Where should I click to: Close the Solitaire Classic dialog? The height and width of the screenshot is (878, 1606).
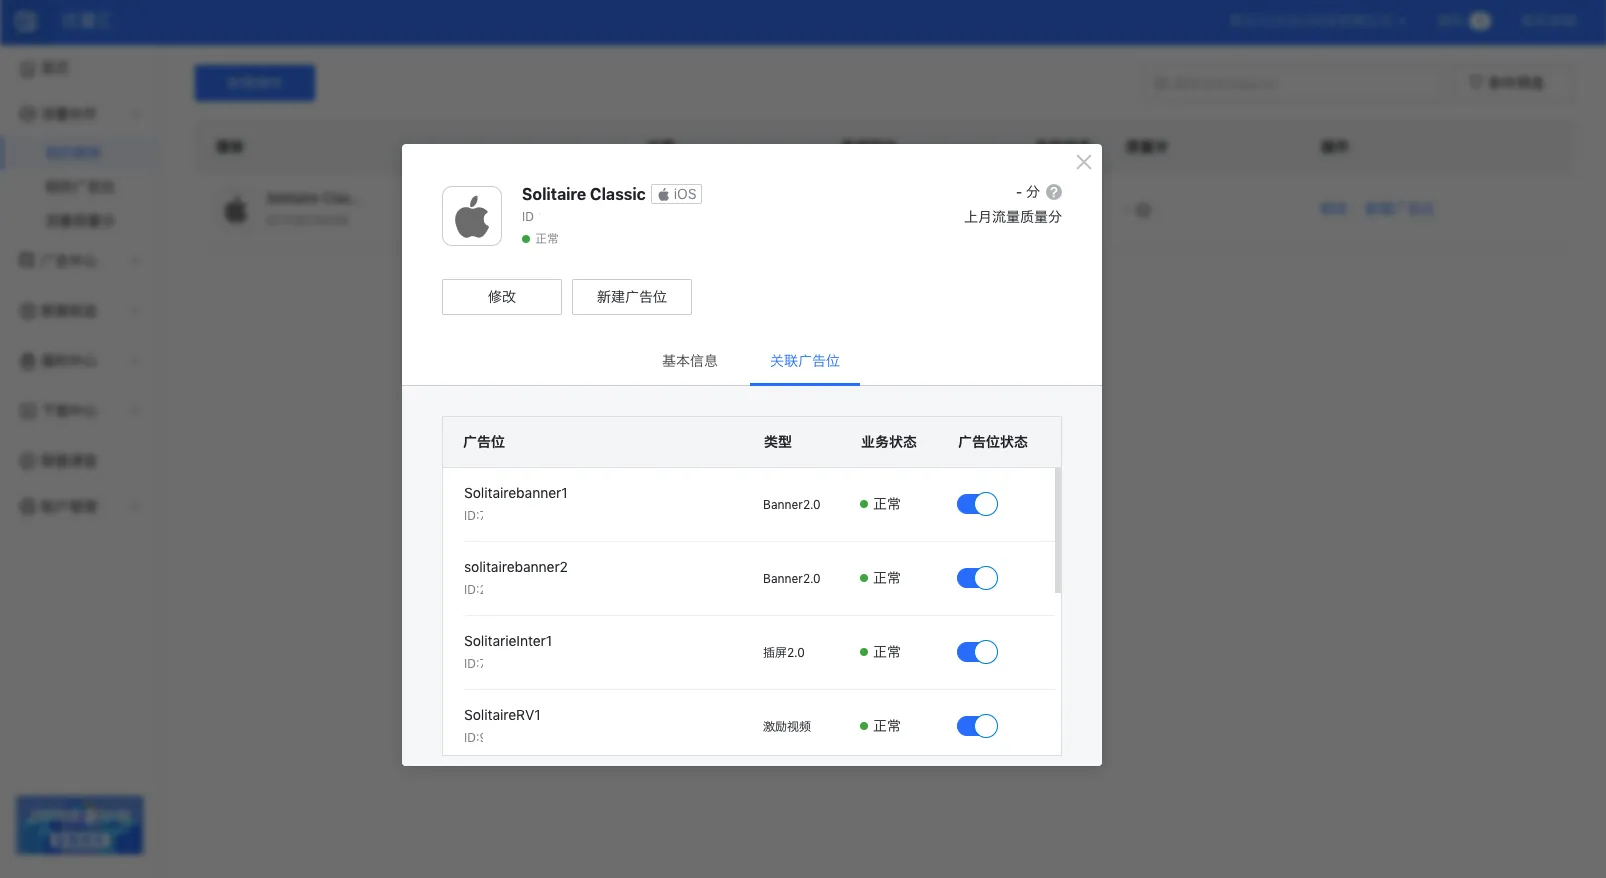pyautogui.click(x=1083, y=162)
